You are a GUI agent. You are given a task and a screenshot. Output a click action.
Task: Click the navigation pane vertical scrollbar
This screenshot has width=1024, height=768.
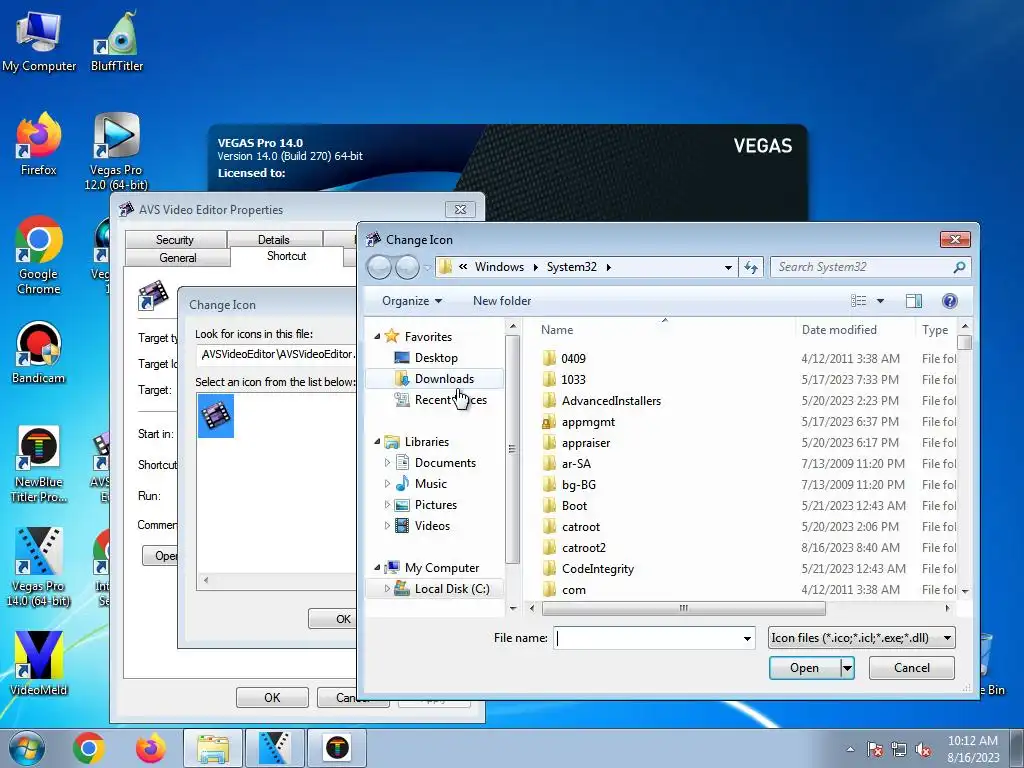click(513, 449)
